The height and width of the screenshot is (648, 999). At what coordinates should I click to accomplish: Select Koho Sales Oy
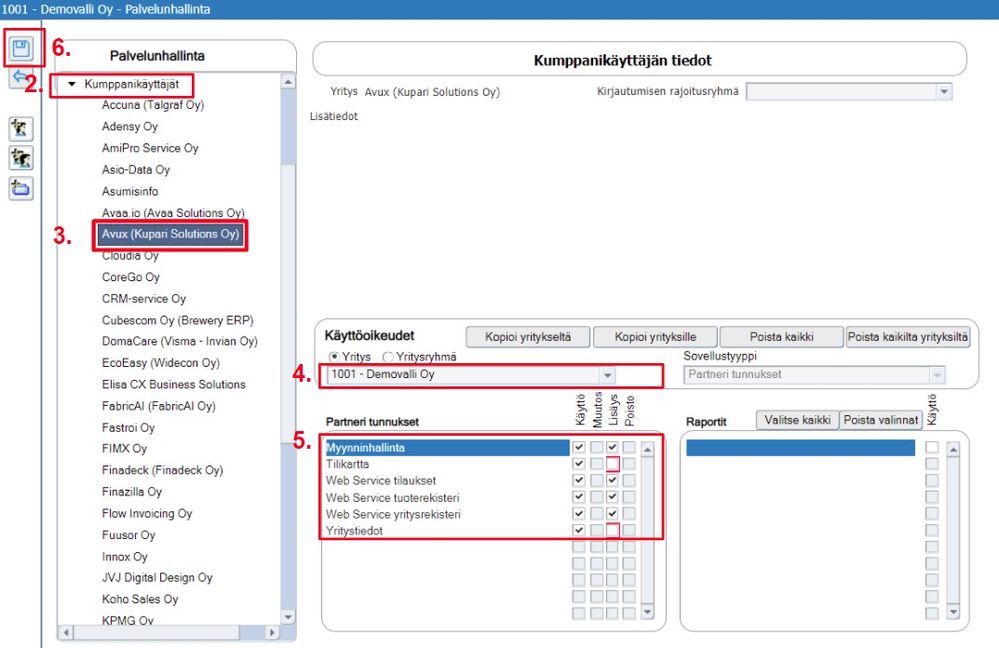click(140, 600)
